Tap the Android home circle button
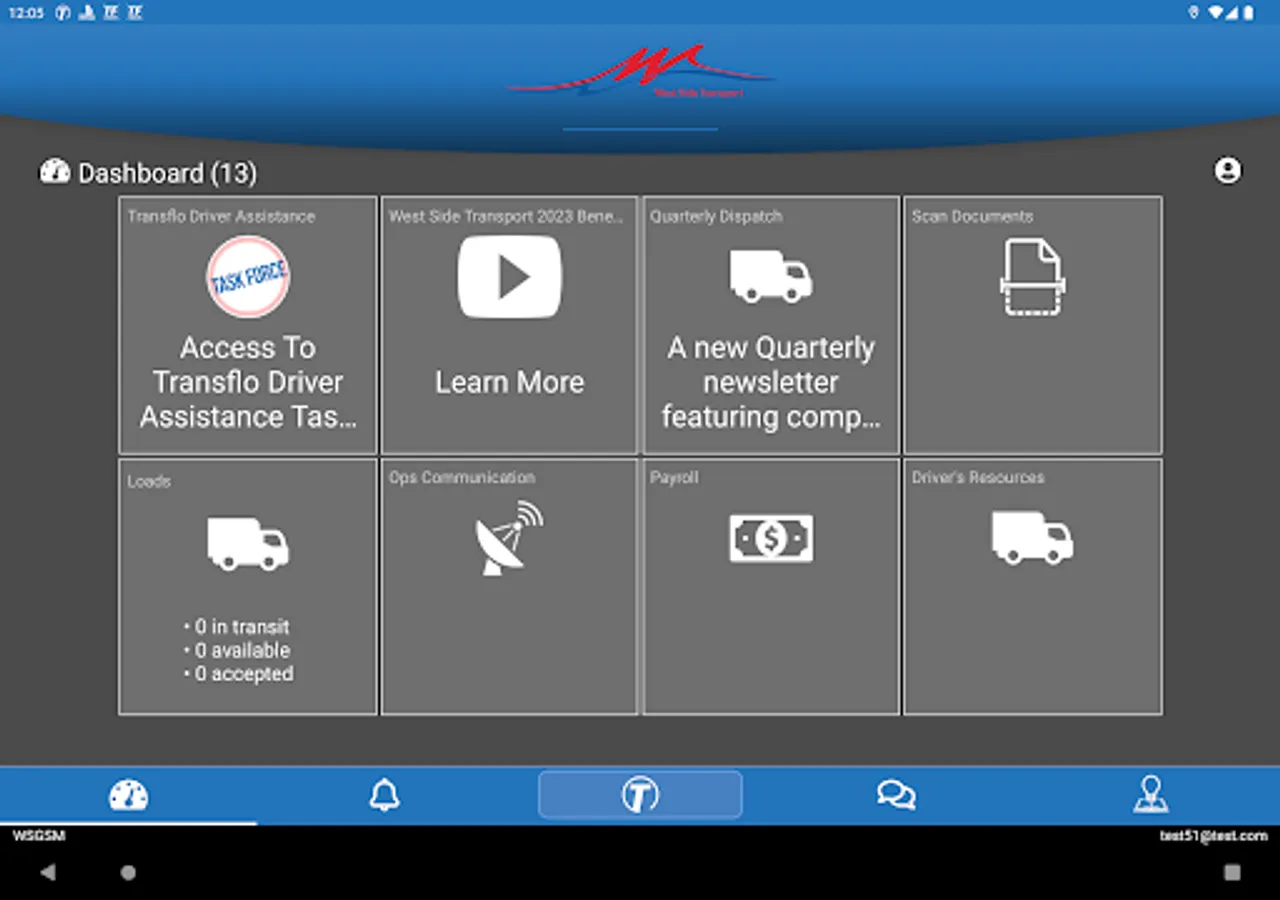The width and height of the screenshot is (1280, 900). pyautogui.click(x=128, y=872)
